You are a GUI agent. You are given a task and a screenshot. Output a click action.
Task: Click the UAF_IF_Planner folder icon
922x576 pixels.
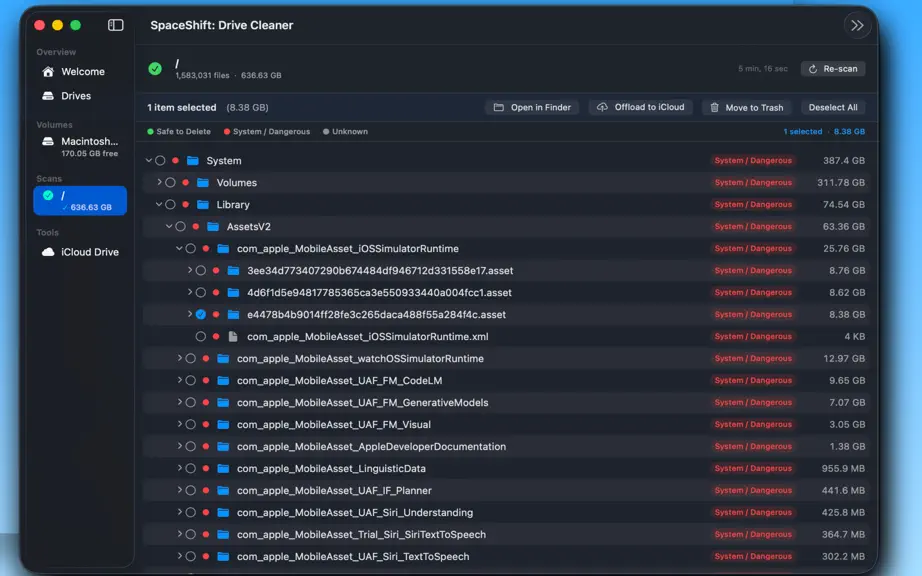coord(223,491)
